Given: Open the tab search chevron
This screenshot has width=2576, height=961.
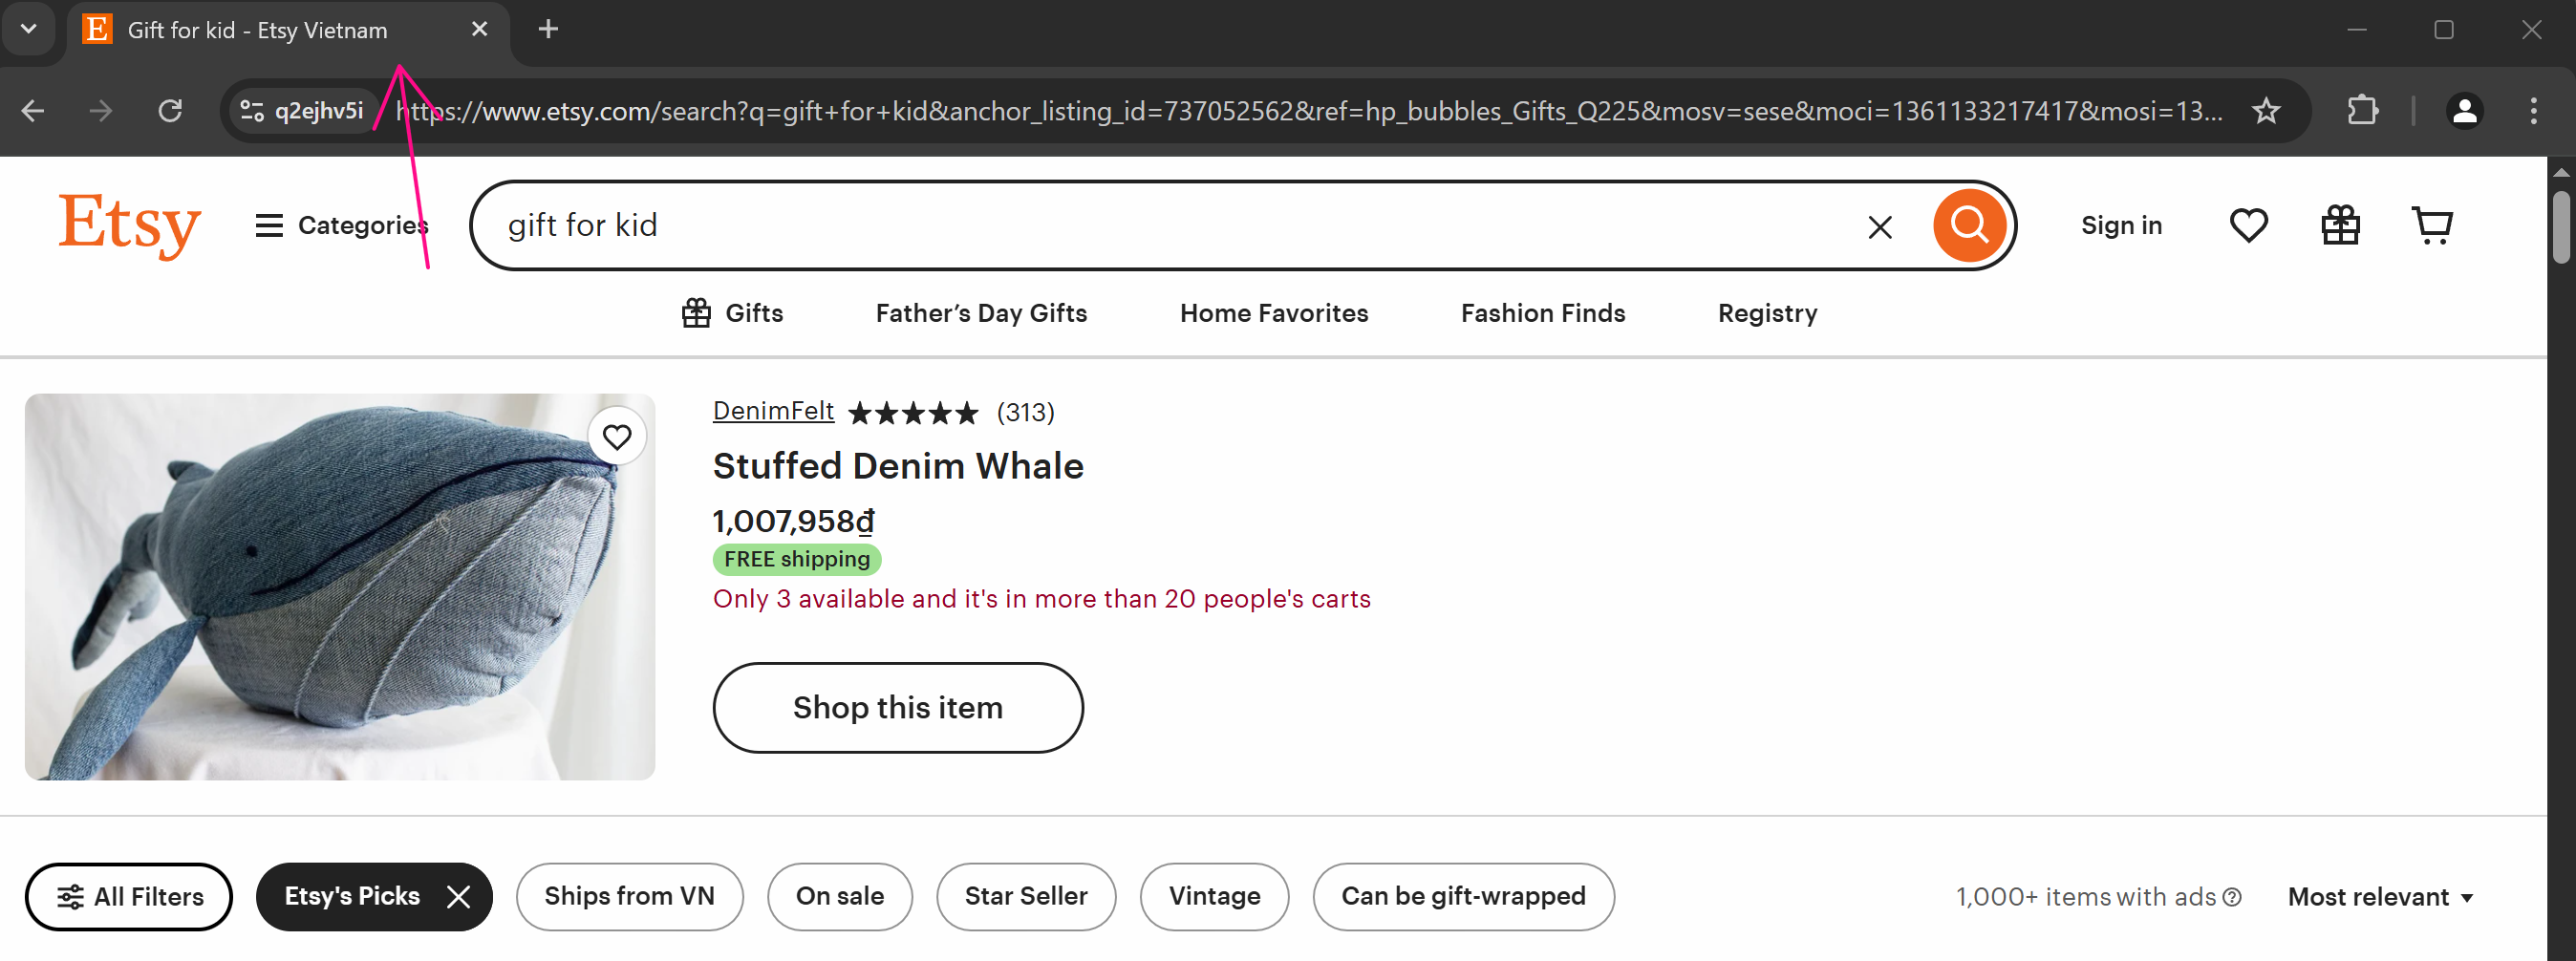Looking at the screenshot, I should click(29, 29).
